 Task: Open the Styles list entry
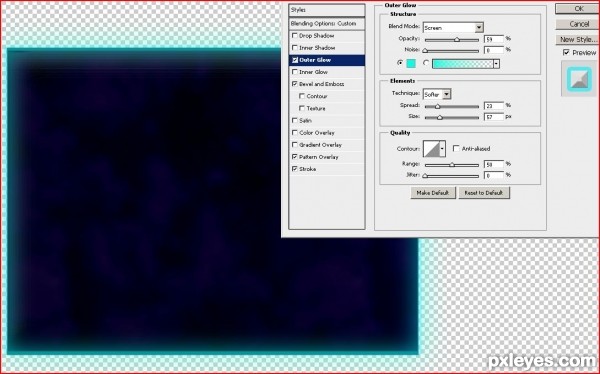pos(327,10)
